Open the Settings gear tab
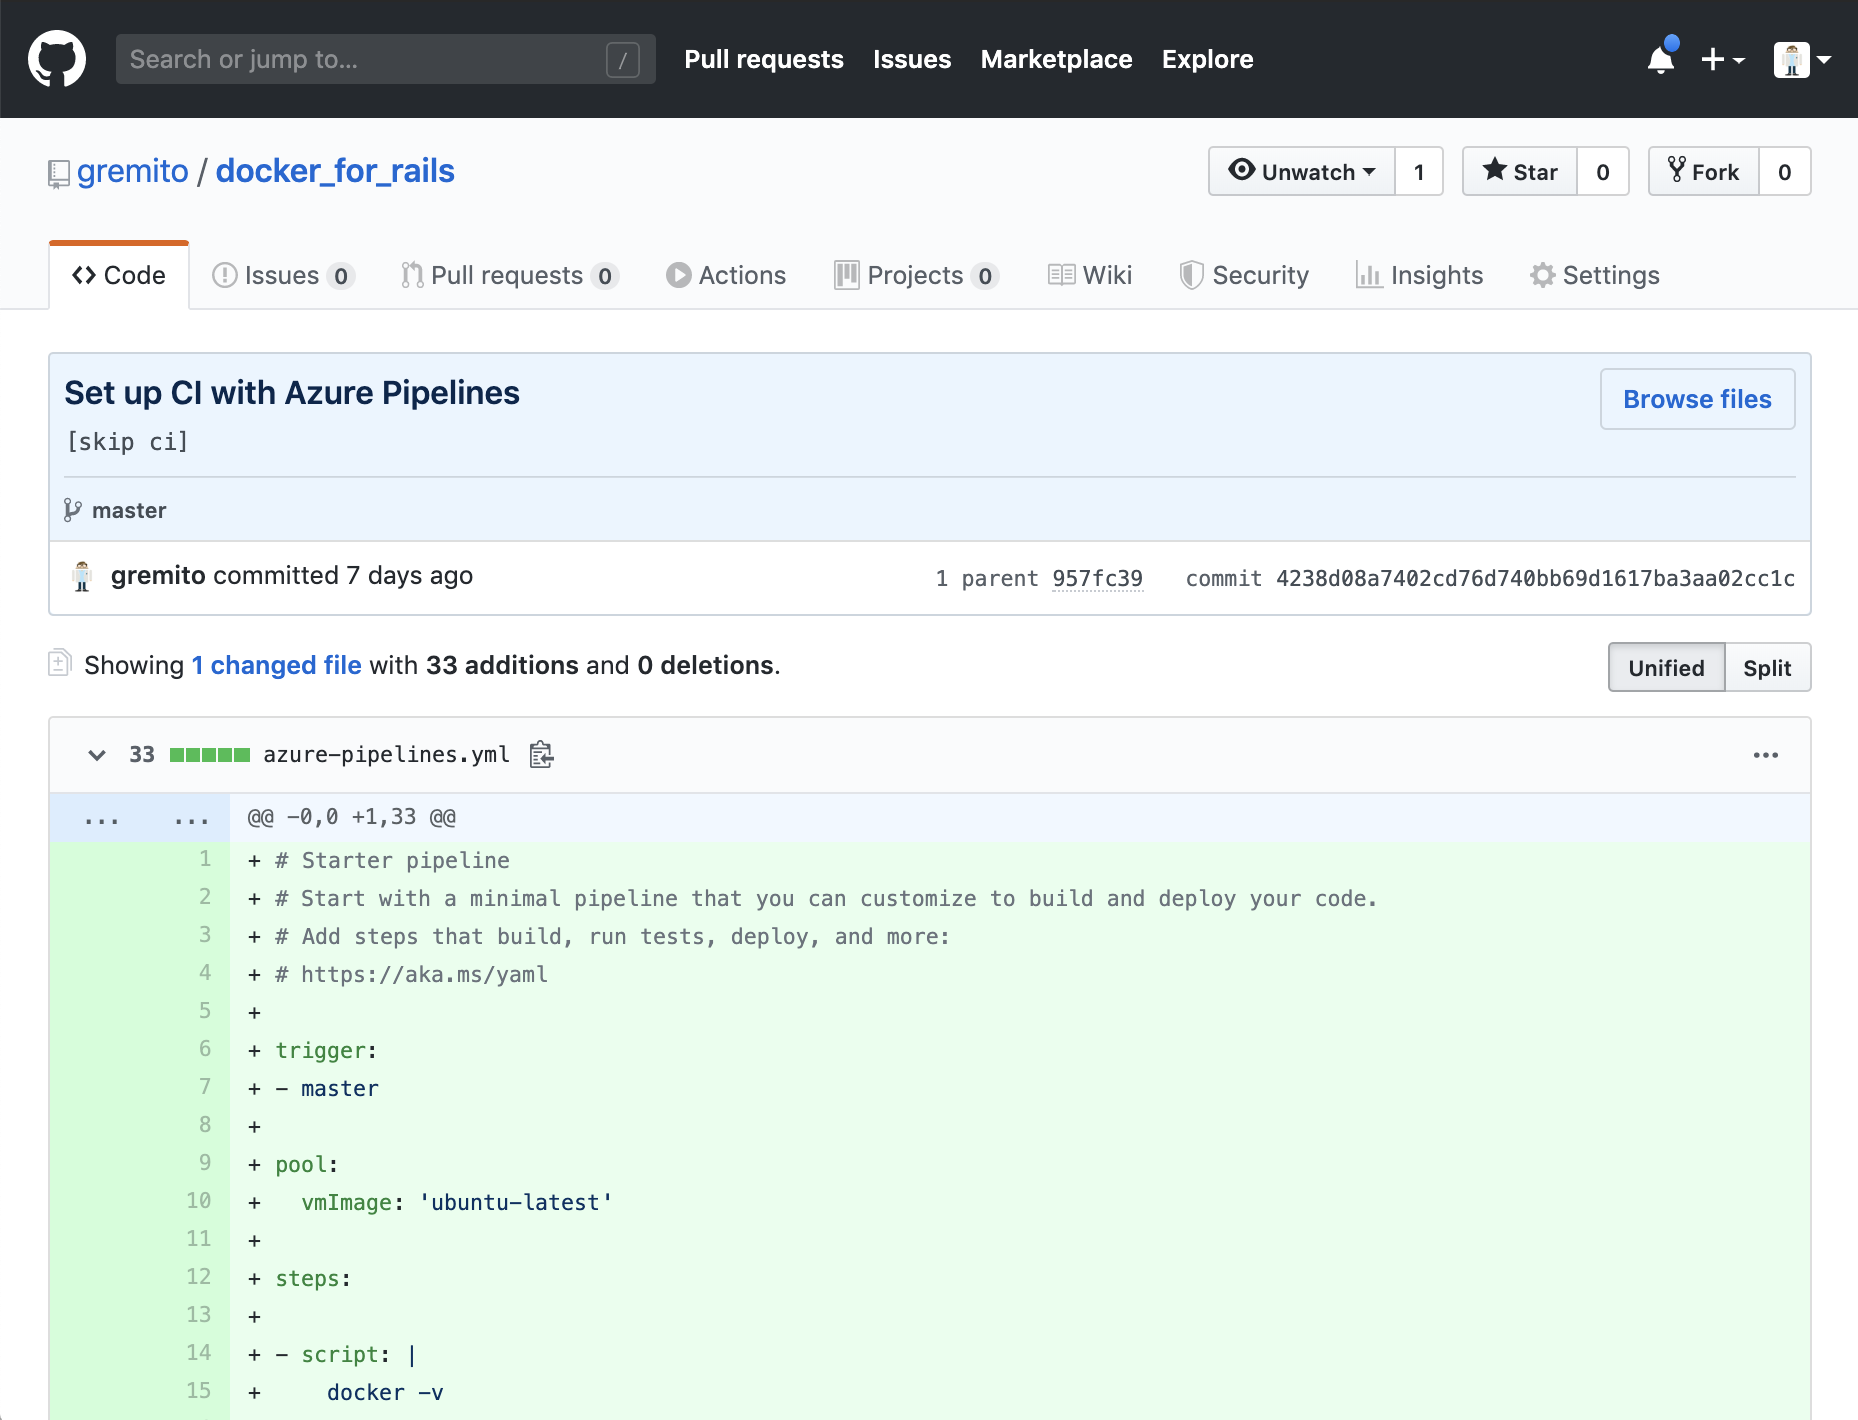Viewport: 1858px width, 1420px height. (1595, 275)
